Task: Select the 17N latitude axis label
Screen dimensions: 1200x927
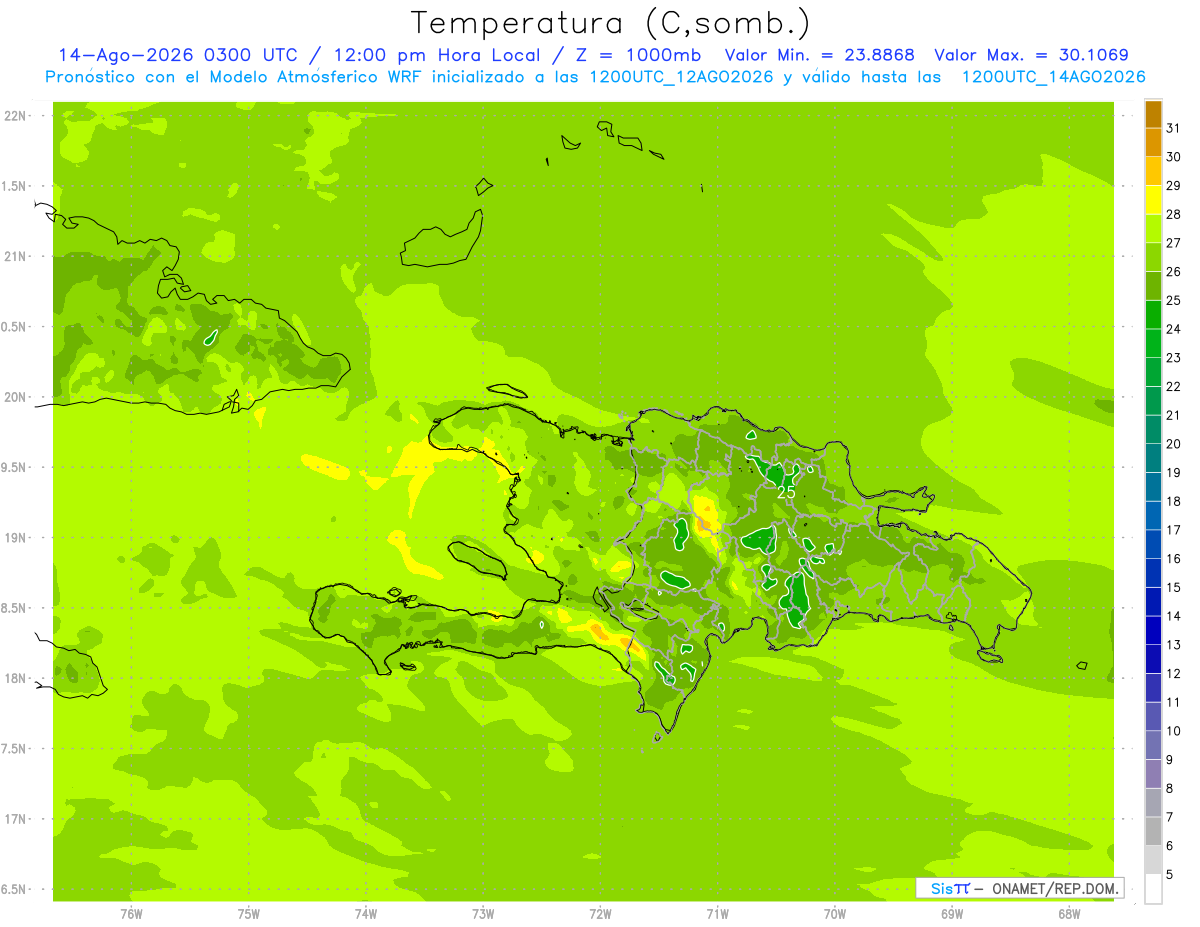Action: tap(14, 819)
